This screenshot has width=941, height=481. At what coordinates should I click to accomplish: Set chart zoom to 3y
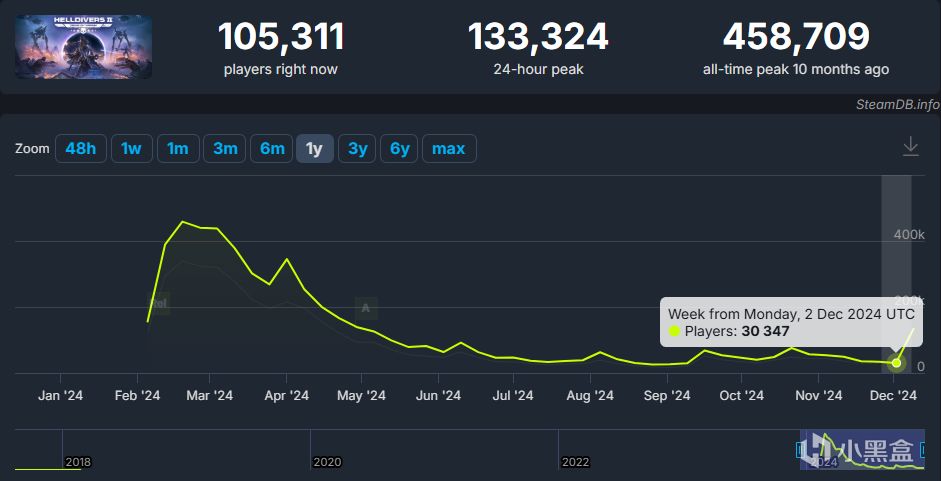click(357, 148)
